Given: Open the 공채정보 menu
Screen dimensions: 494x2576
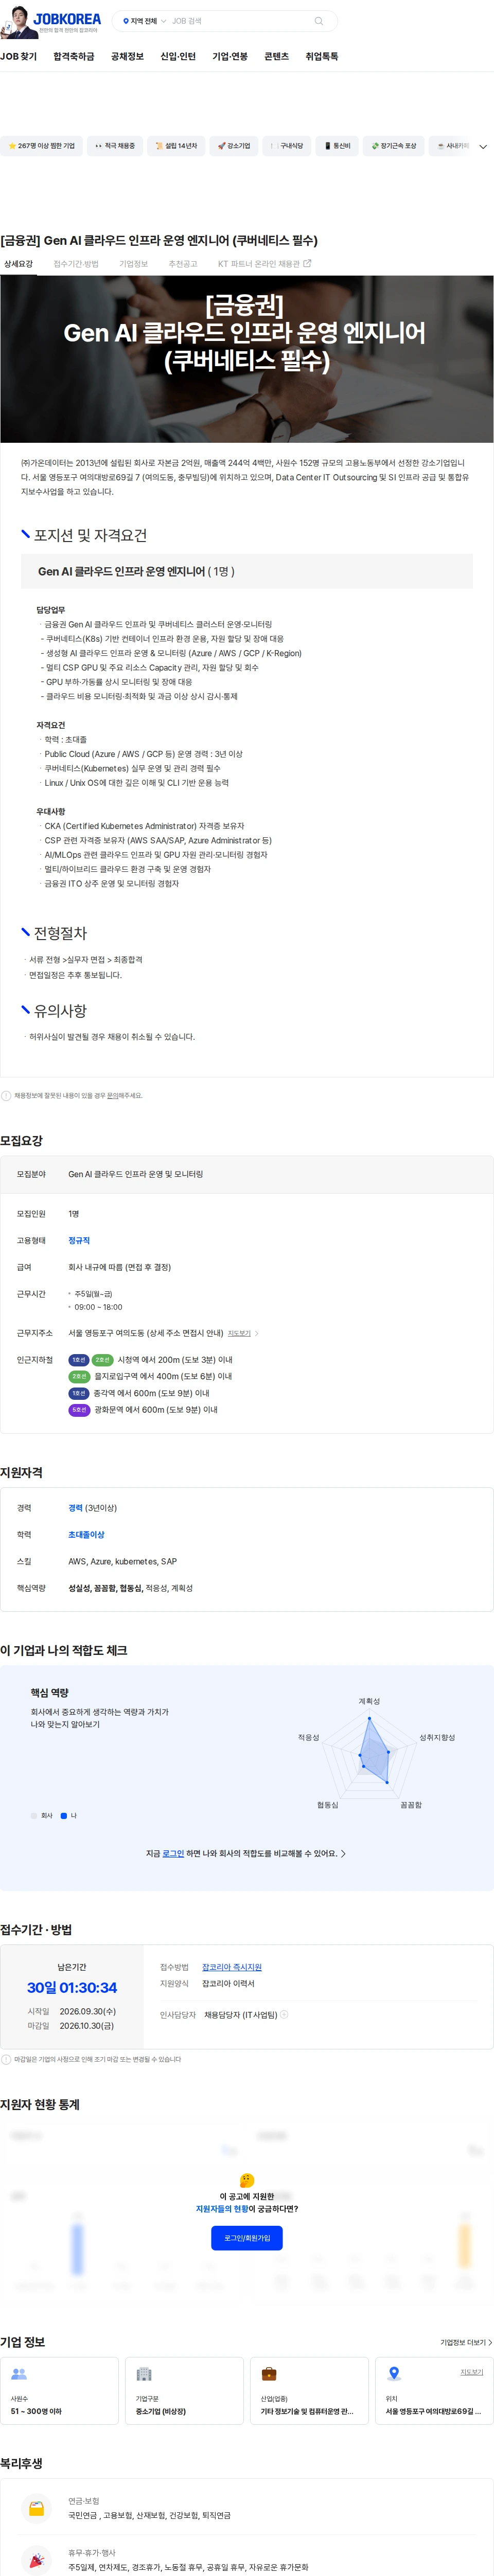Looking at the screenshot, I should point(127,57).
